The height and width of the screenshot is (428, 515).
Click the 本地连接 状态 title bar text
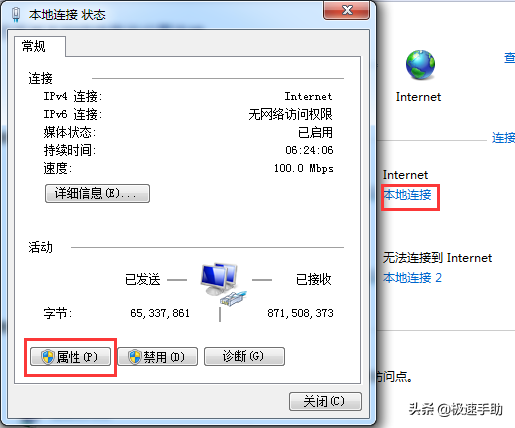(x=67, y=15)
